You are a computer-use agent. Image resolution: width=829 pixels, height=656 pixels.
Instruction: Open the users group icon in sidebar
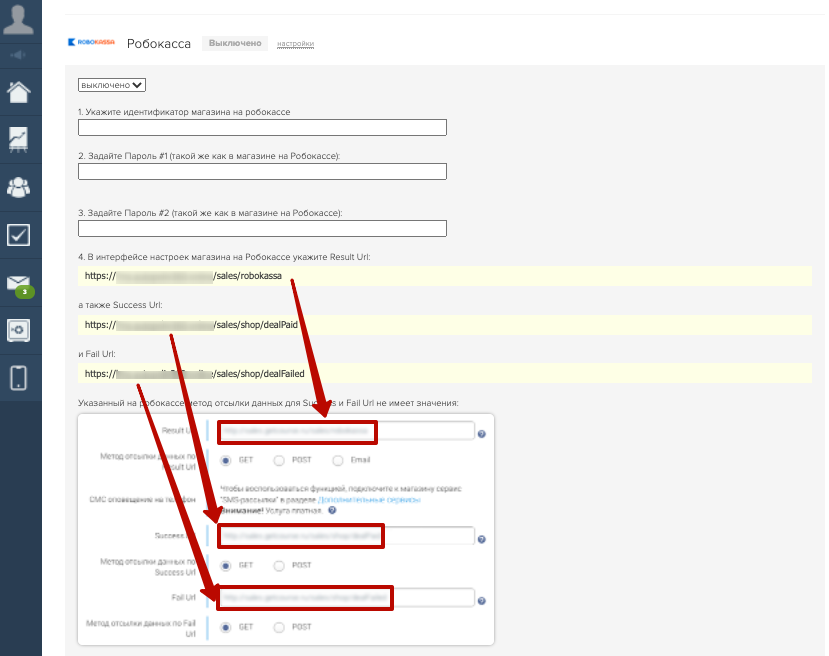coord(20,187)
